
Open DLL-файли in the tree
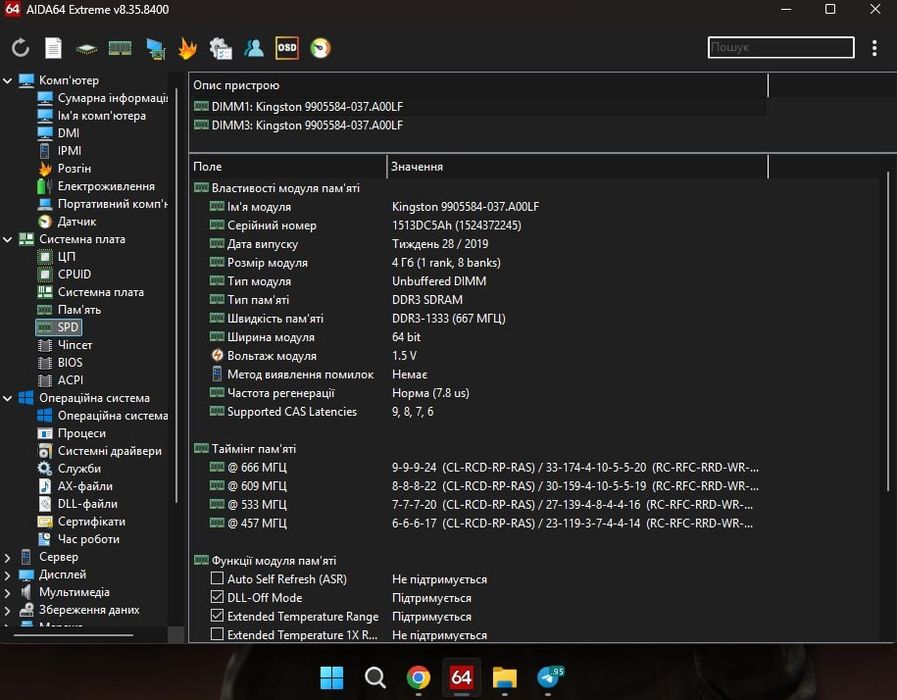(77, 504)
